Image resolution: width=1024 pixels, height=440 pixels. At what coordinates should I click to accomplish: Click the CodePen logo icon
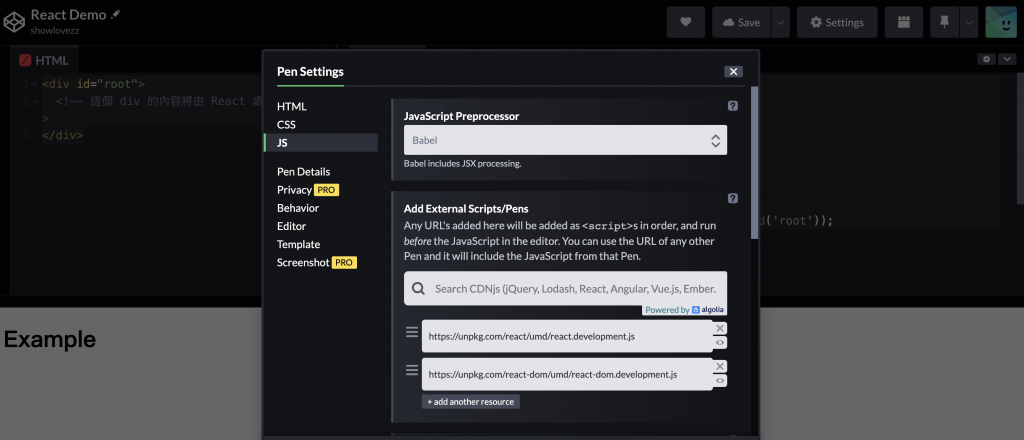tap(14, 21)
